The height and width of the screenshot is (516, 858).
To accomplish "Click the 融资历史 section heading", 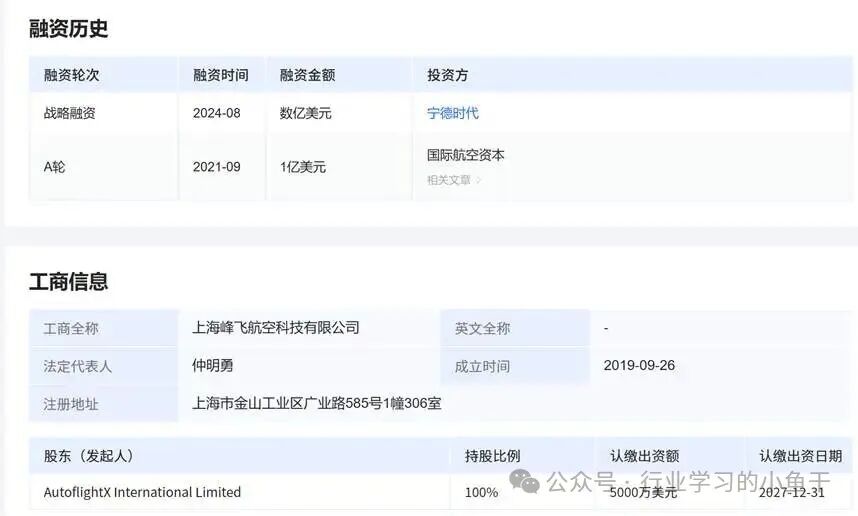I will (68, 28).
